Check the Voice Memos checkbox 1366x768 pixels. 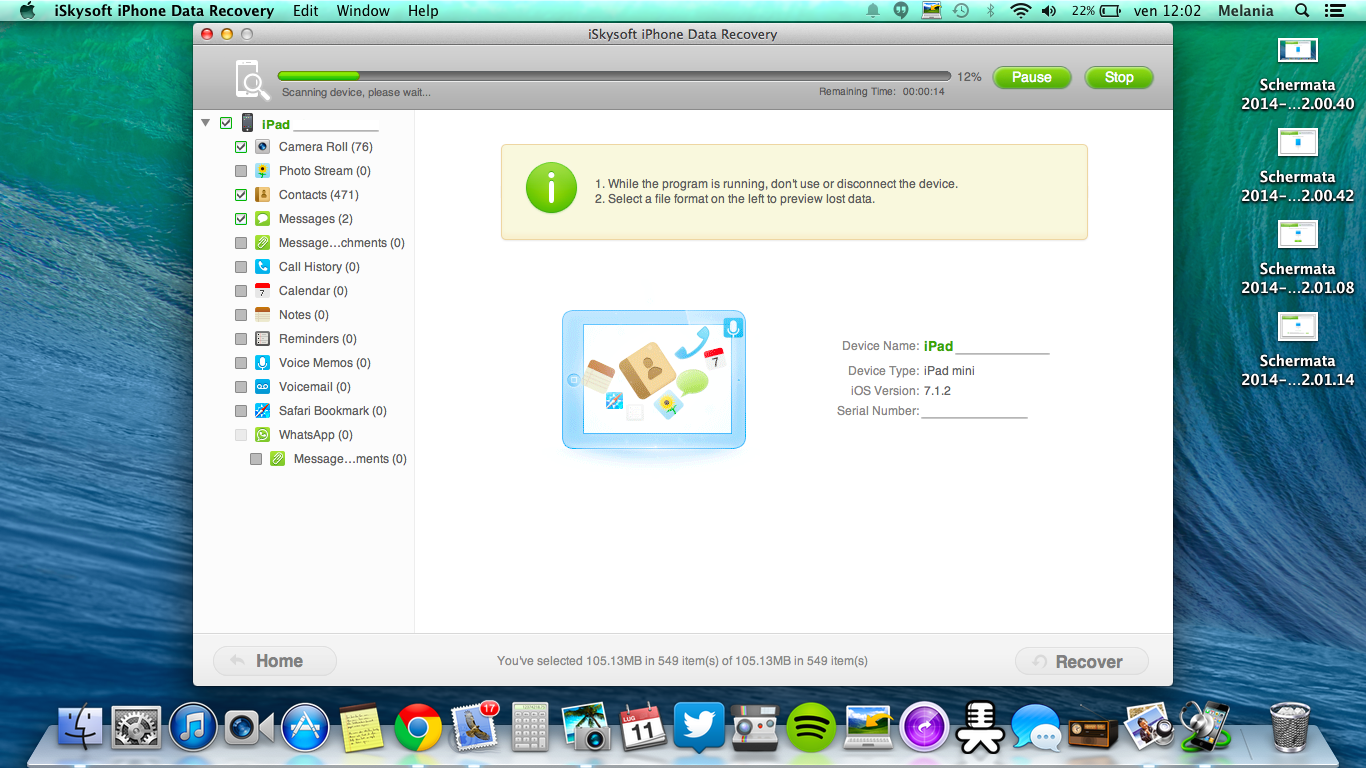pyautogui.click(x=241, y=363)
